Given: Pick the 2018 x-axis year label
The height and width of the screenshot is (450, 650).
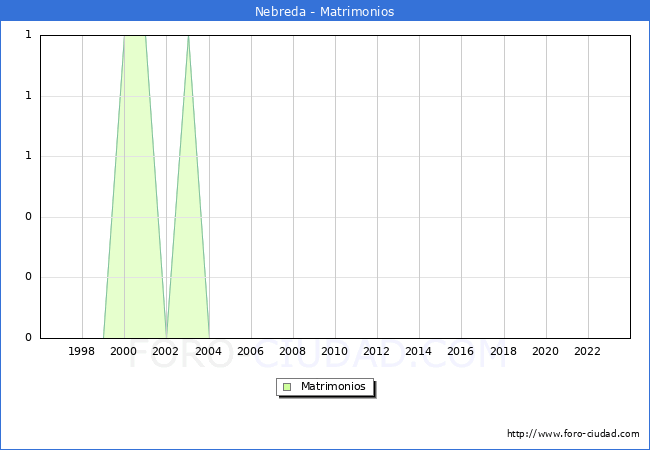Looking at the screenshot, I should coord(503,351).
